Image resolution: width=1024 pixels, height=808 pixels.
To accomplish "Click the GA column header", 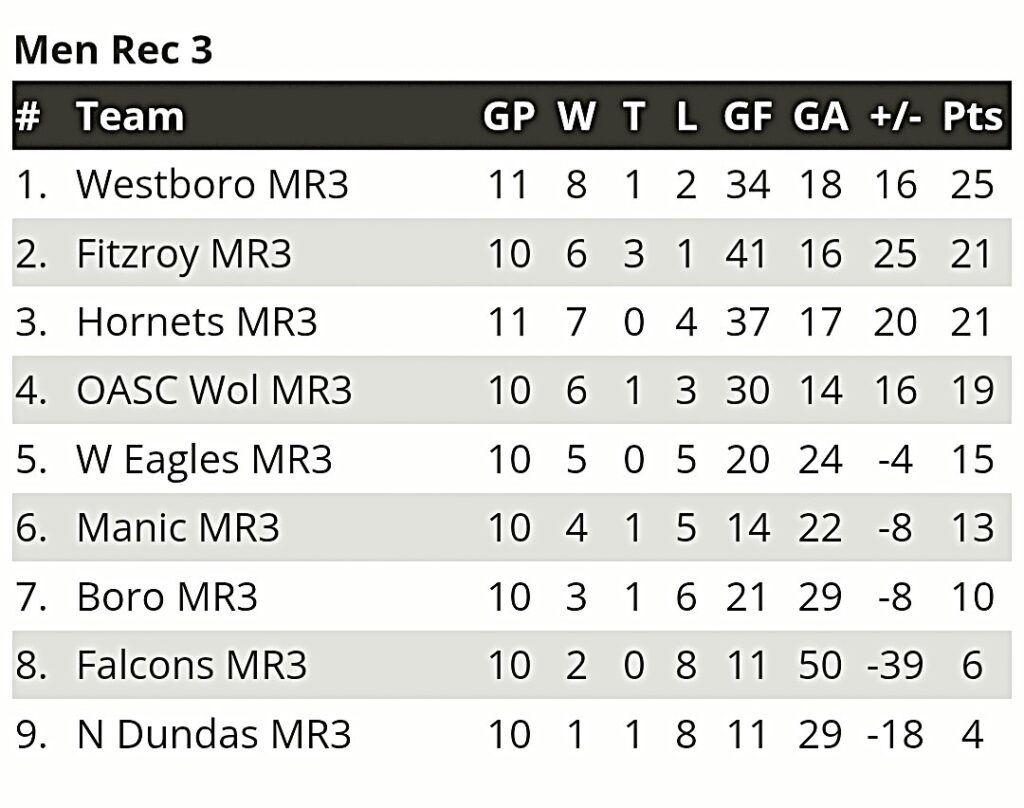I will (821, 117).
